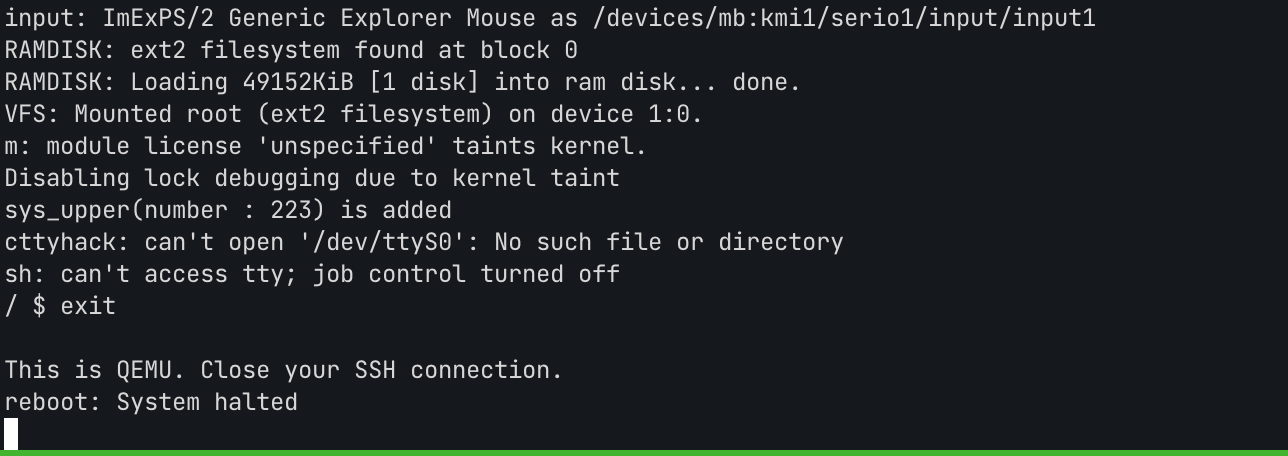Click "Close your SSH connection." text

click(x=381, y=370)
